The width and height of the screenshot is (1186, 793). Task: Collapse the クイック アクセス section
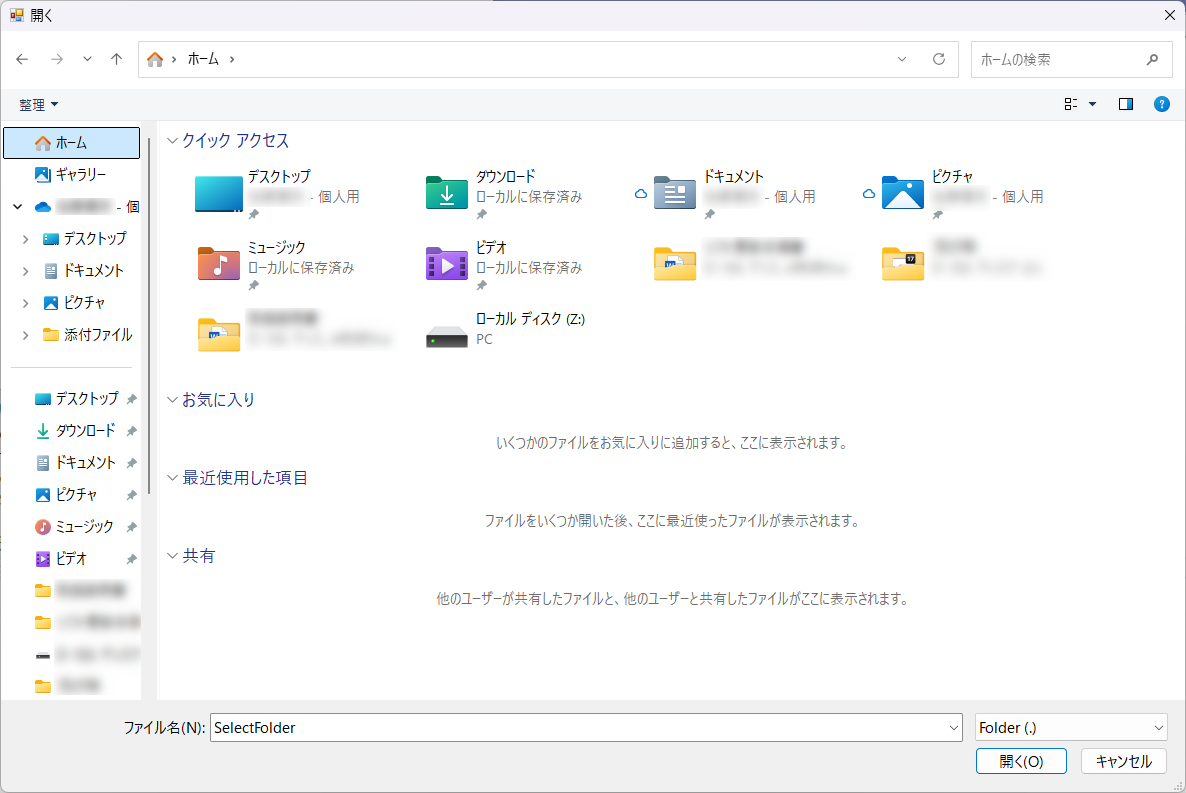tap(172, 140)
